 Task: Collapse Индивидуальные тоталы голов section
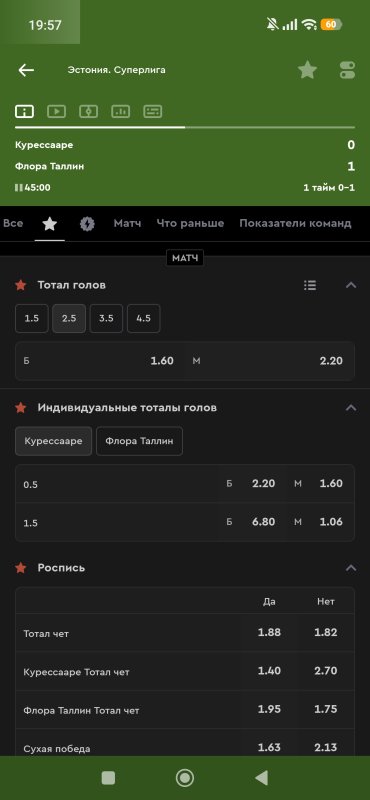coord(351,408)
